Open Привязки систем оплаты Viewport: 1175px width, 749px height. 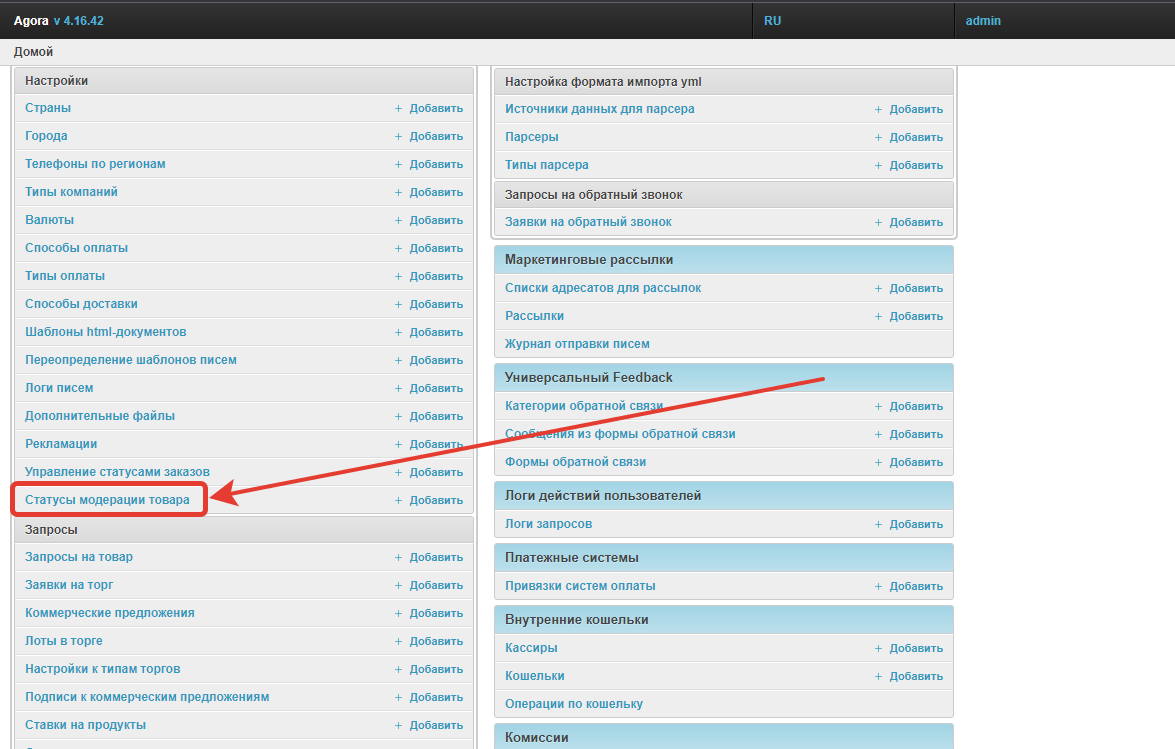[580, 586]
